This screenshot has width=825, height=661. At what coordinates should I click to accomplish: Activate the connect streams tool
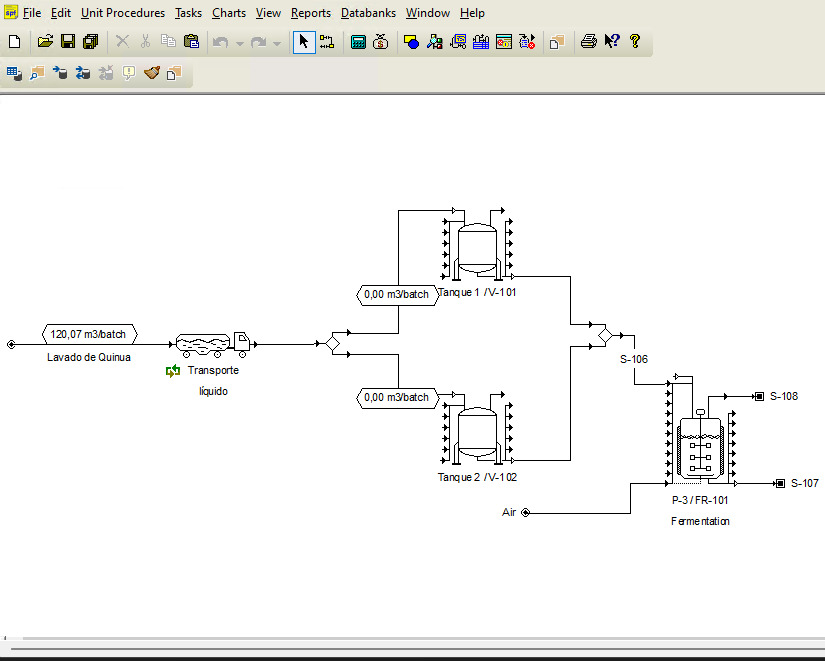(327, 42)
